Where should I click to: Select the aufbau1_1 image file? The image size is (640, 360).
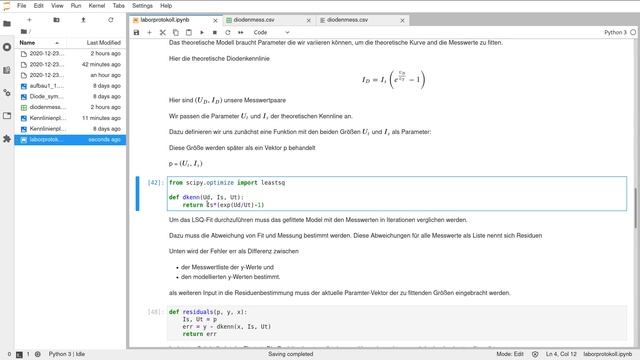coord(70,86)
